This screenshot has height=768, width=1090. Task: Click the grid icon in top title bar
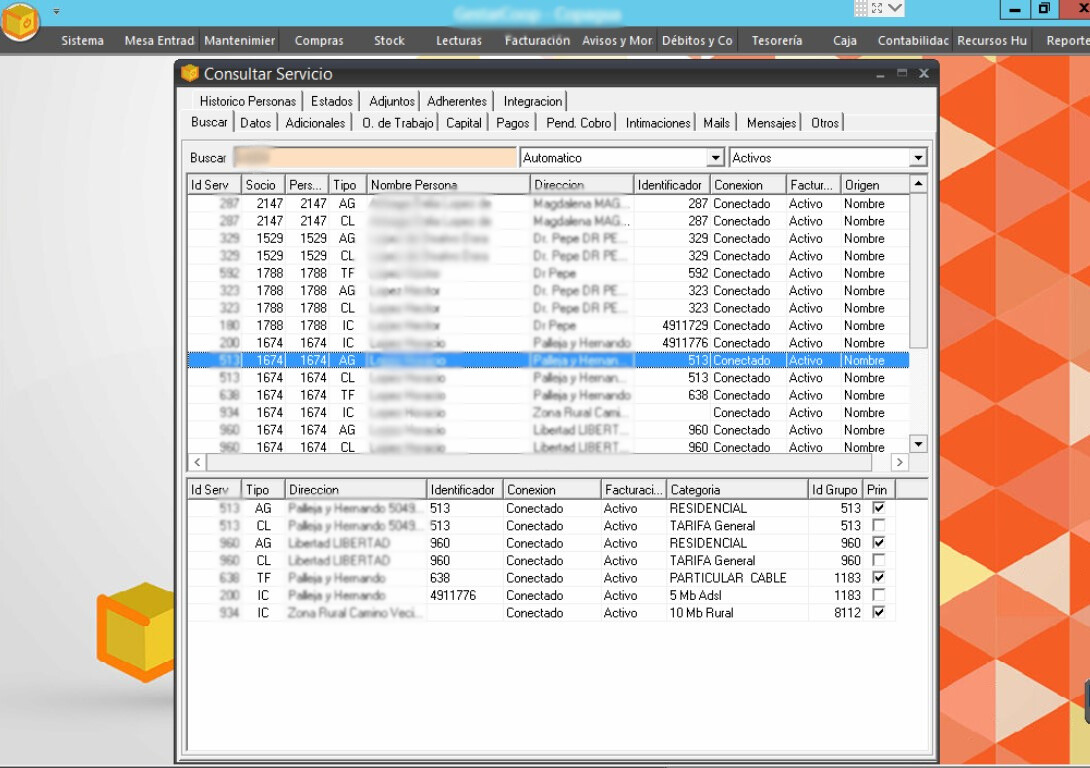click(861, 8)
